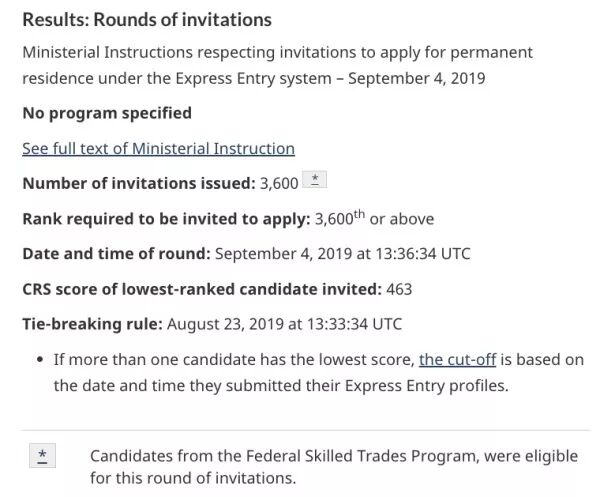
Task: Click the "Results: Rounds of invitations" heading
Action: pos(147,20)
